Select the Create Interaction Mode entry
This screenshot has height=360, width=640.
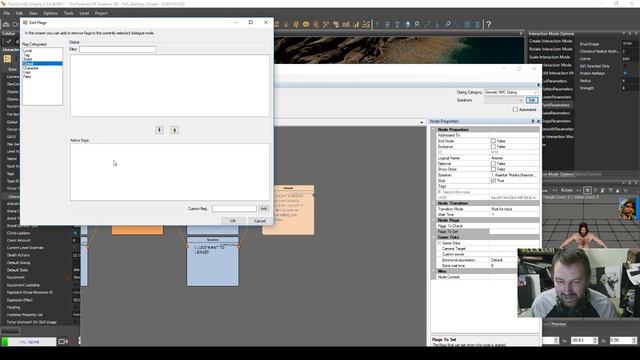pos(550,41)
